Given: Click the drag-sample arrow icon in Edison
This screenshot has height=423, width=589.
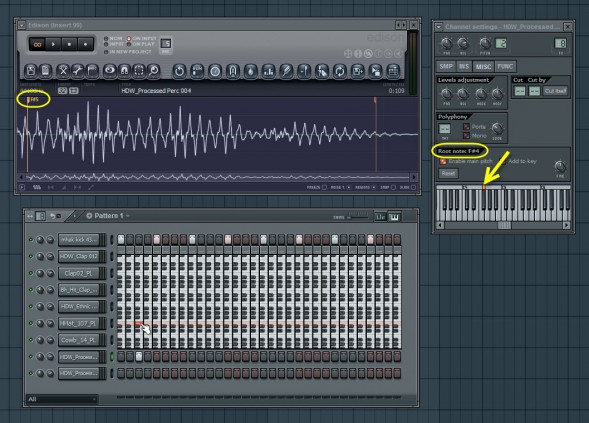Looking at the screenshot, I should coord(375,71).
